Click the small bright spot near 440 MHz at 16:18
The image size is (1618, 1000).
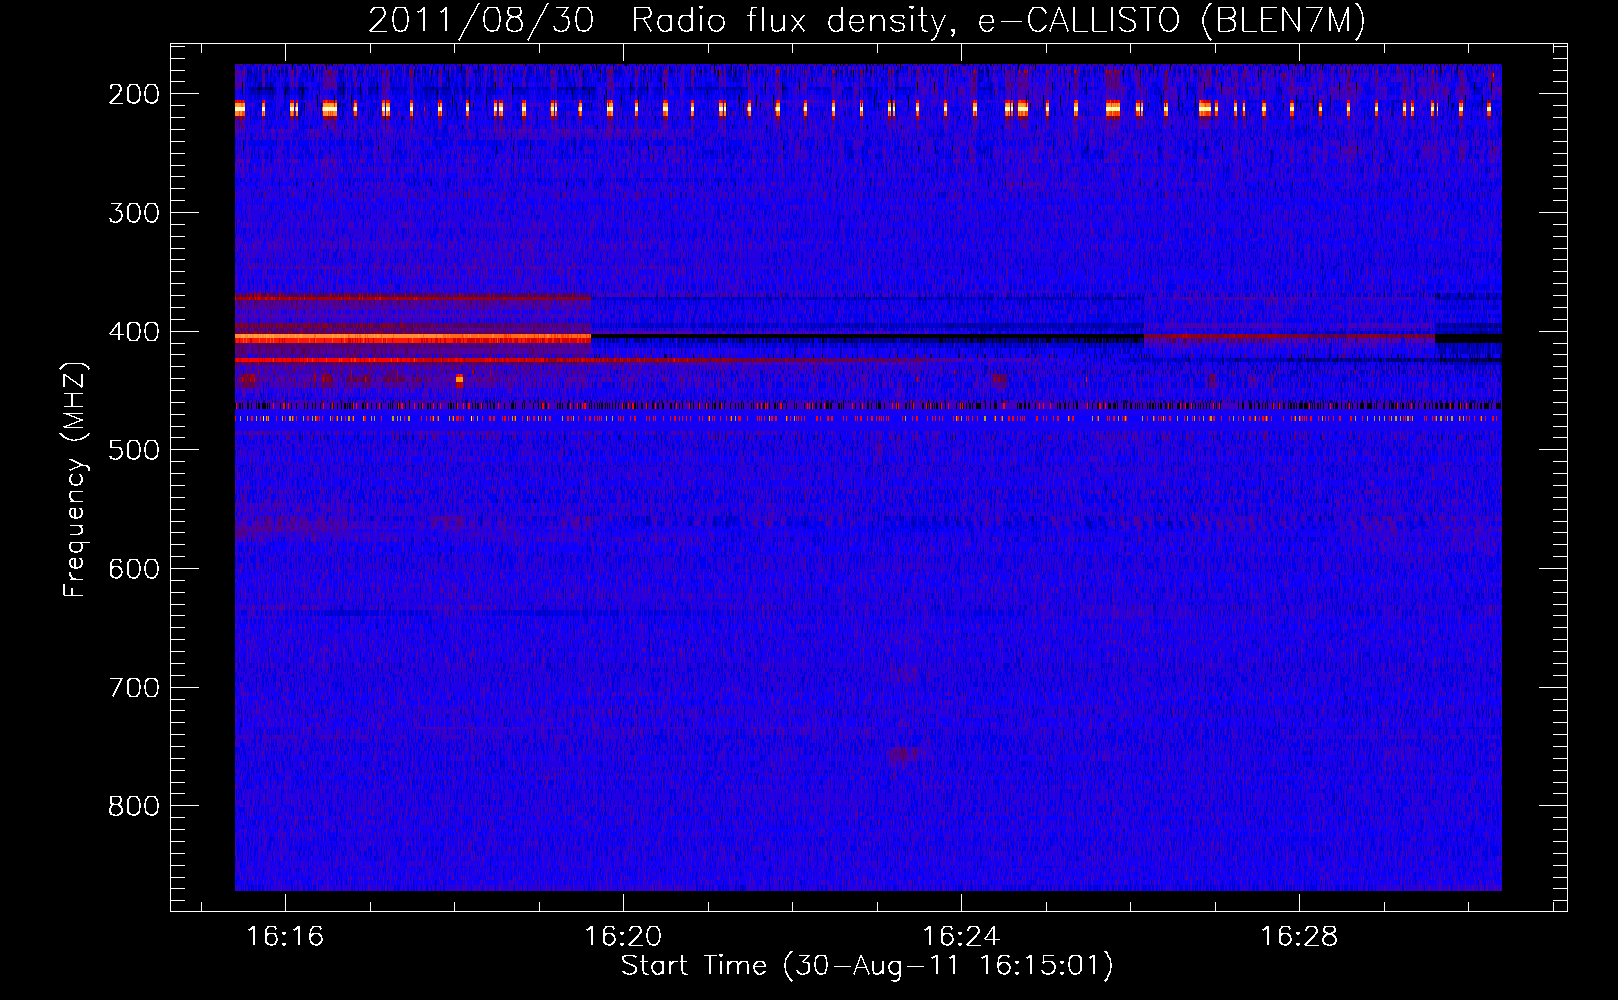459,380
